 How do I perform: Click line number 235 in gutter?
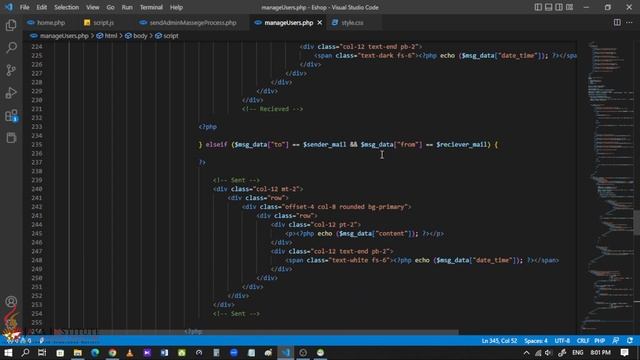(37, 144)
